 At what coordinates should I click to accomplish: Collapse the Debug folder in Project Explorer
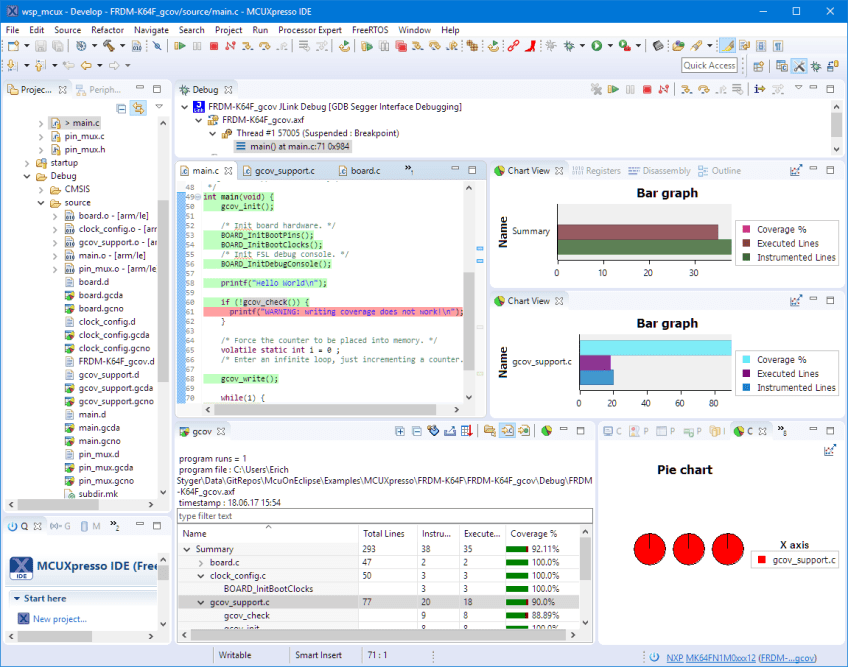coord(27,176)
